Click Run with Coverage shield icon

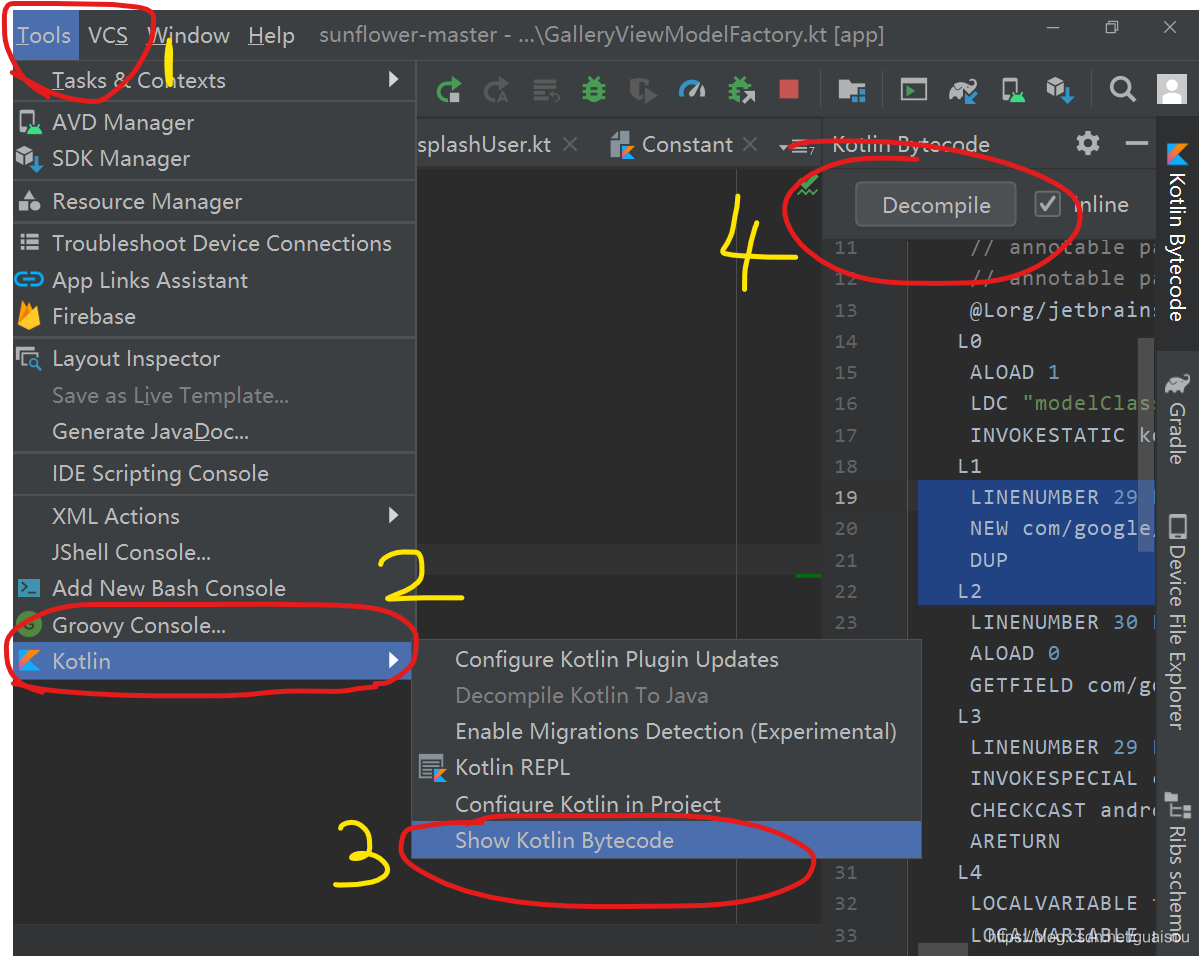pos(642,90)
